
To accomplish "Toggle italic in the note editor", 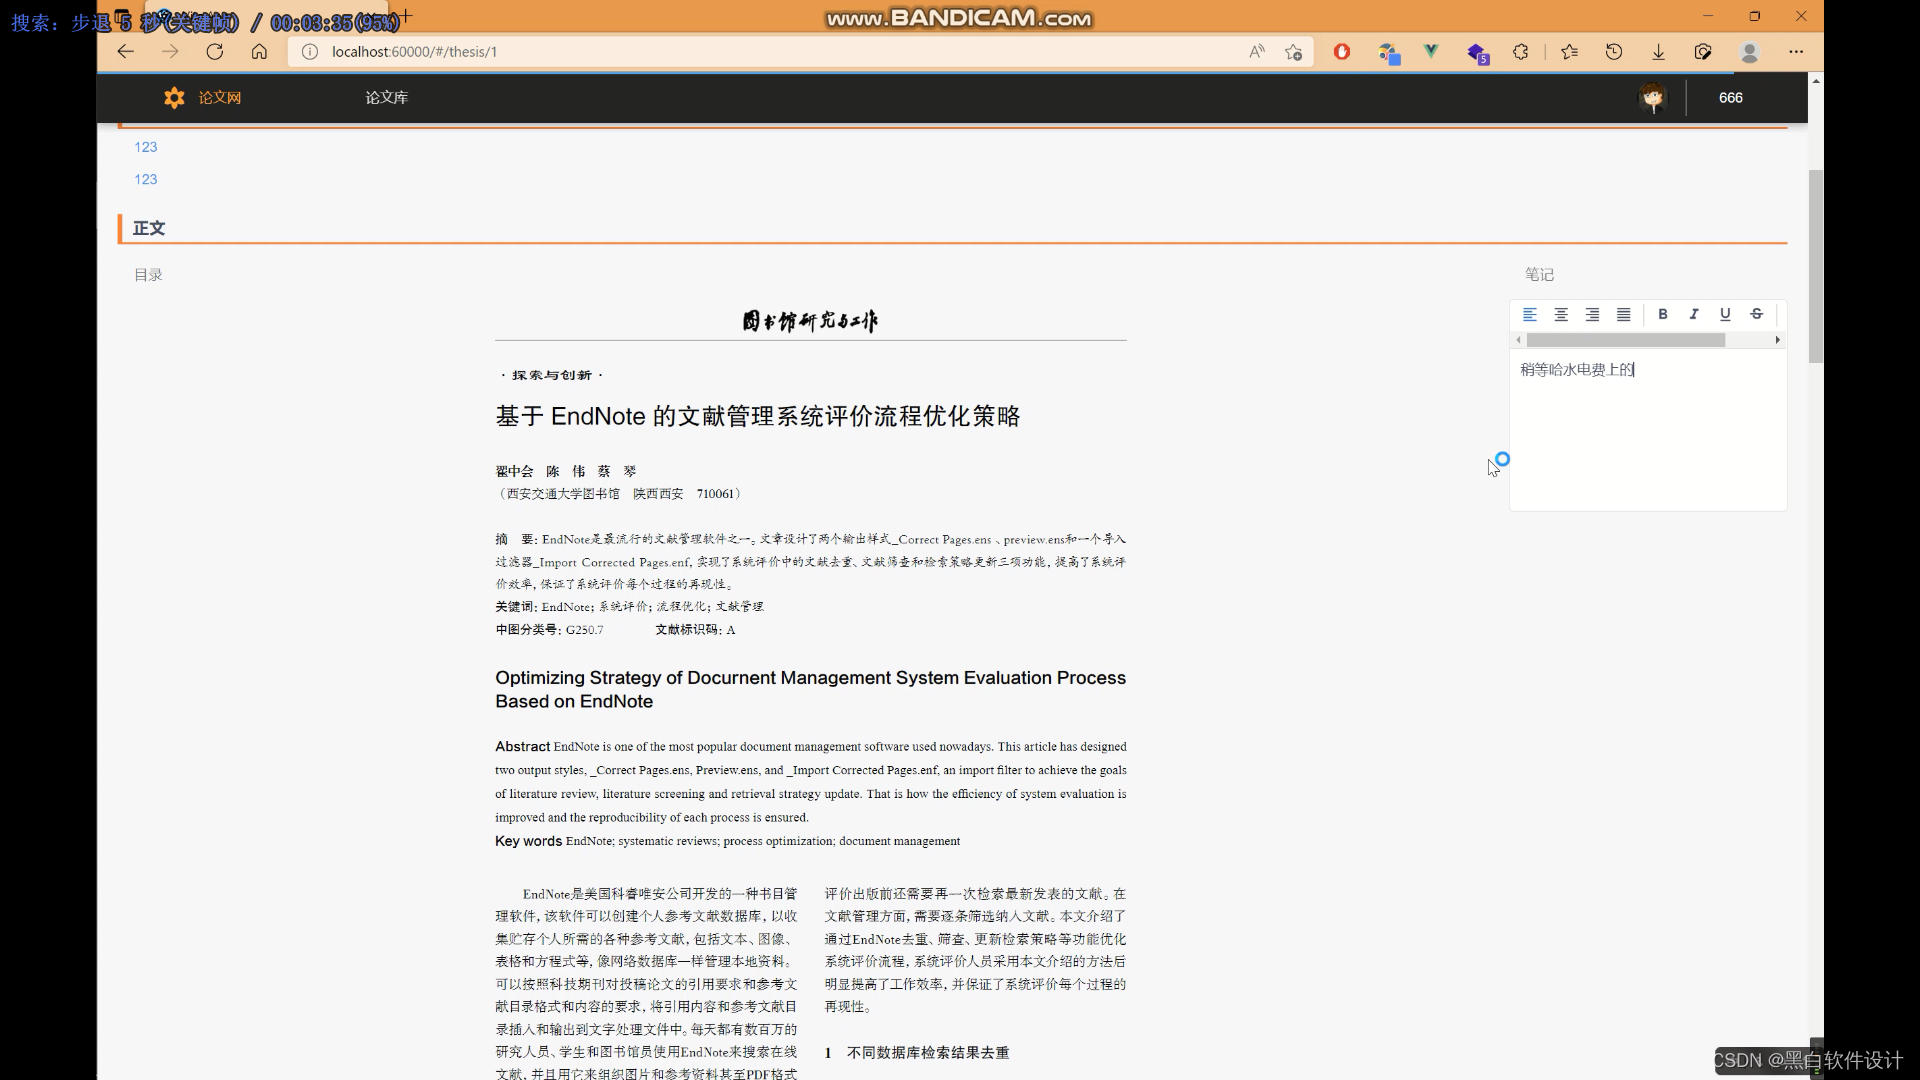I will pos(1694,314).
